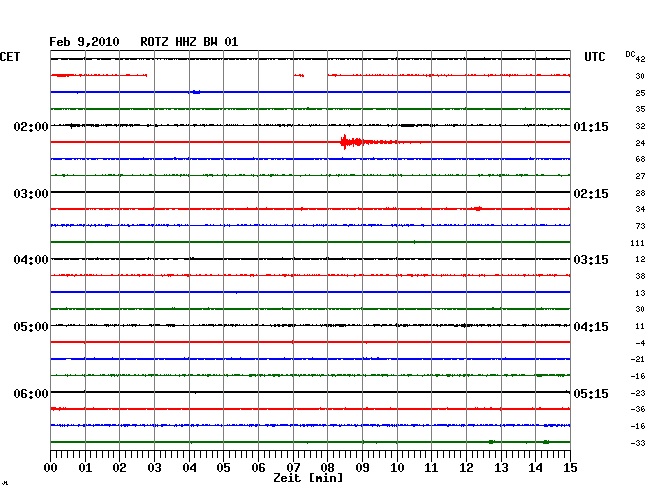Image resolution: width=650 pixels, height=494 pixels.
Task: Click the blue signal burst near minute 04
Action: point(196,92)
